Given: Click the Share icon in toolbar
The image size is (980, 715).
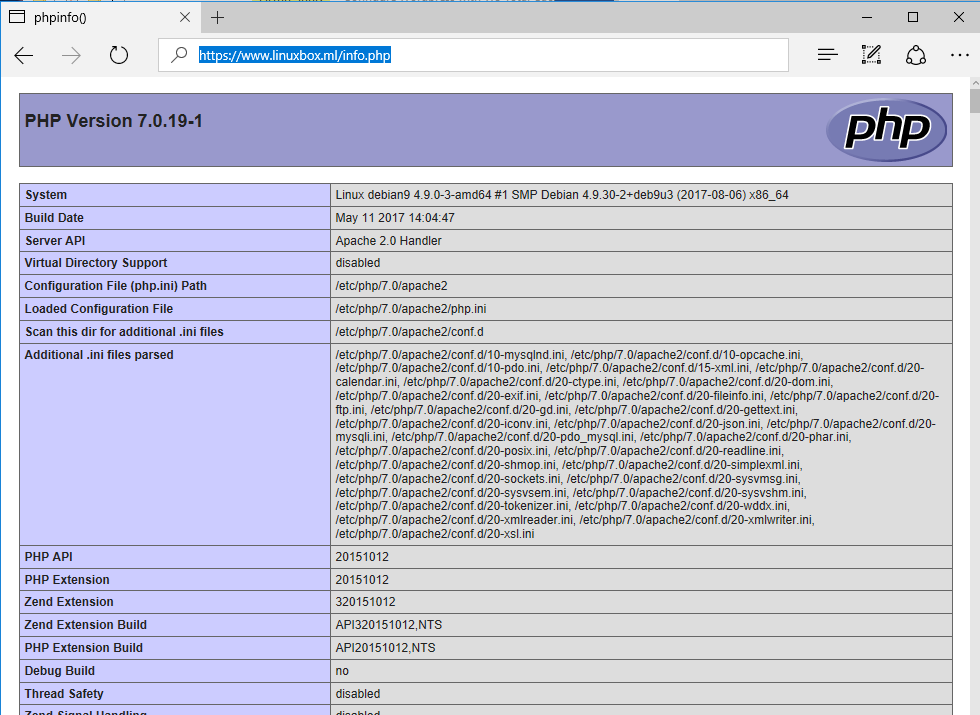Looking at the screenshot, I should (x=916, y=55).
